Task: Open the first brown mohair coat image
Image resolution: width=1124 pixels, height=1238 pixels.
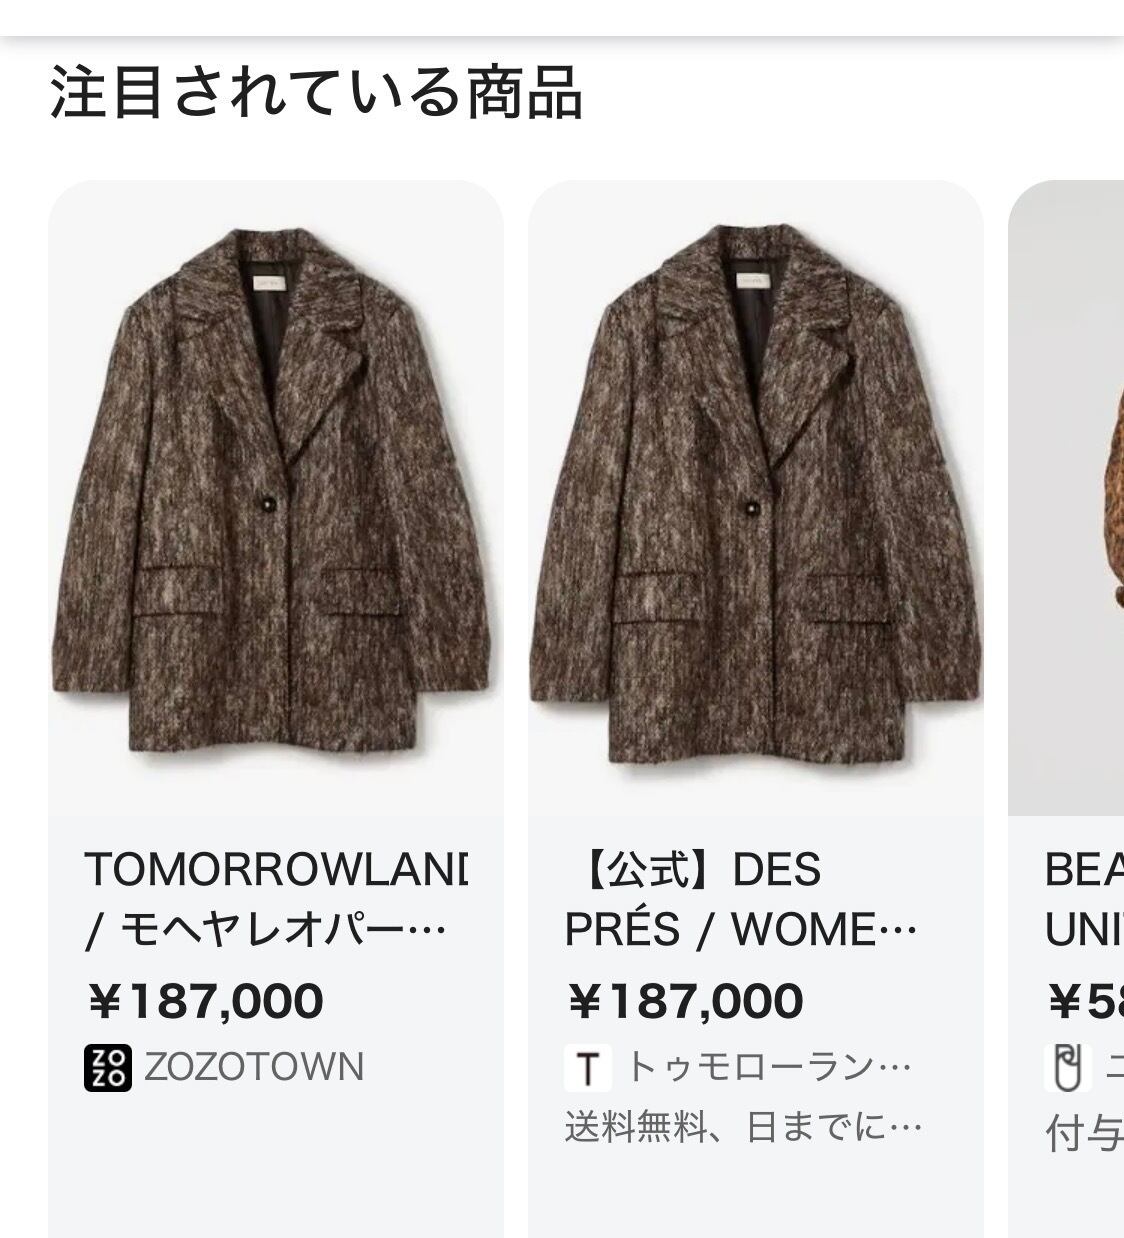Action: point(276,498)
